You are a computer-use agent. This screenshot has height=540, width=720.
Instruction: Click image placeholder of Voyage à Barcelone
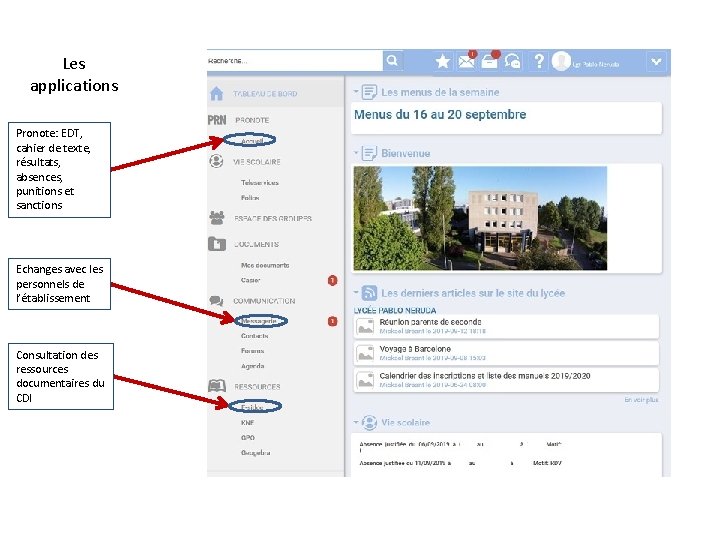pos(366,354)
